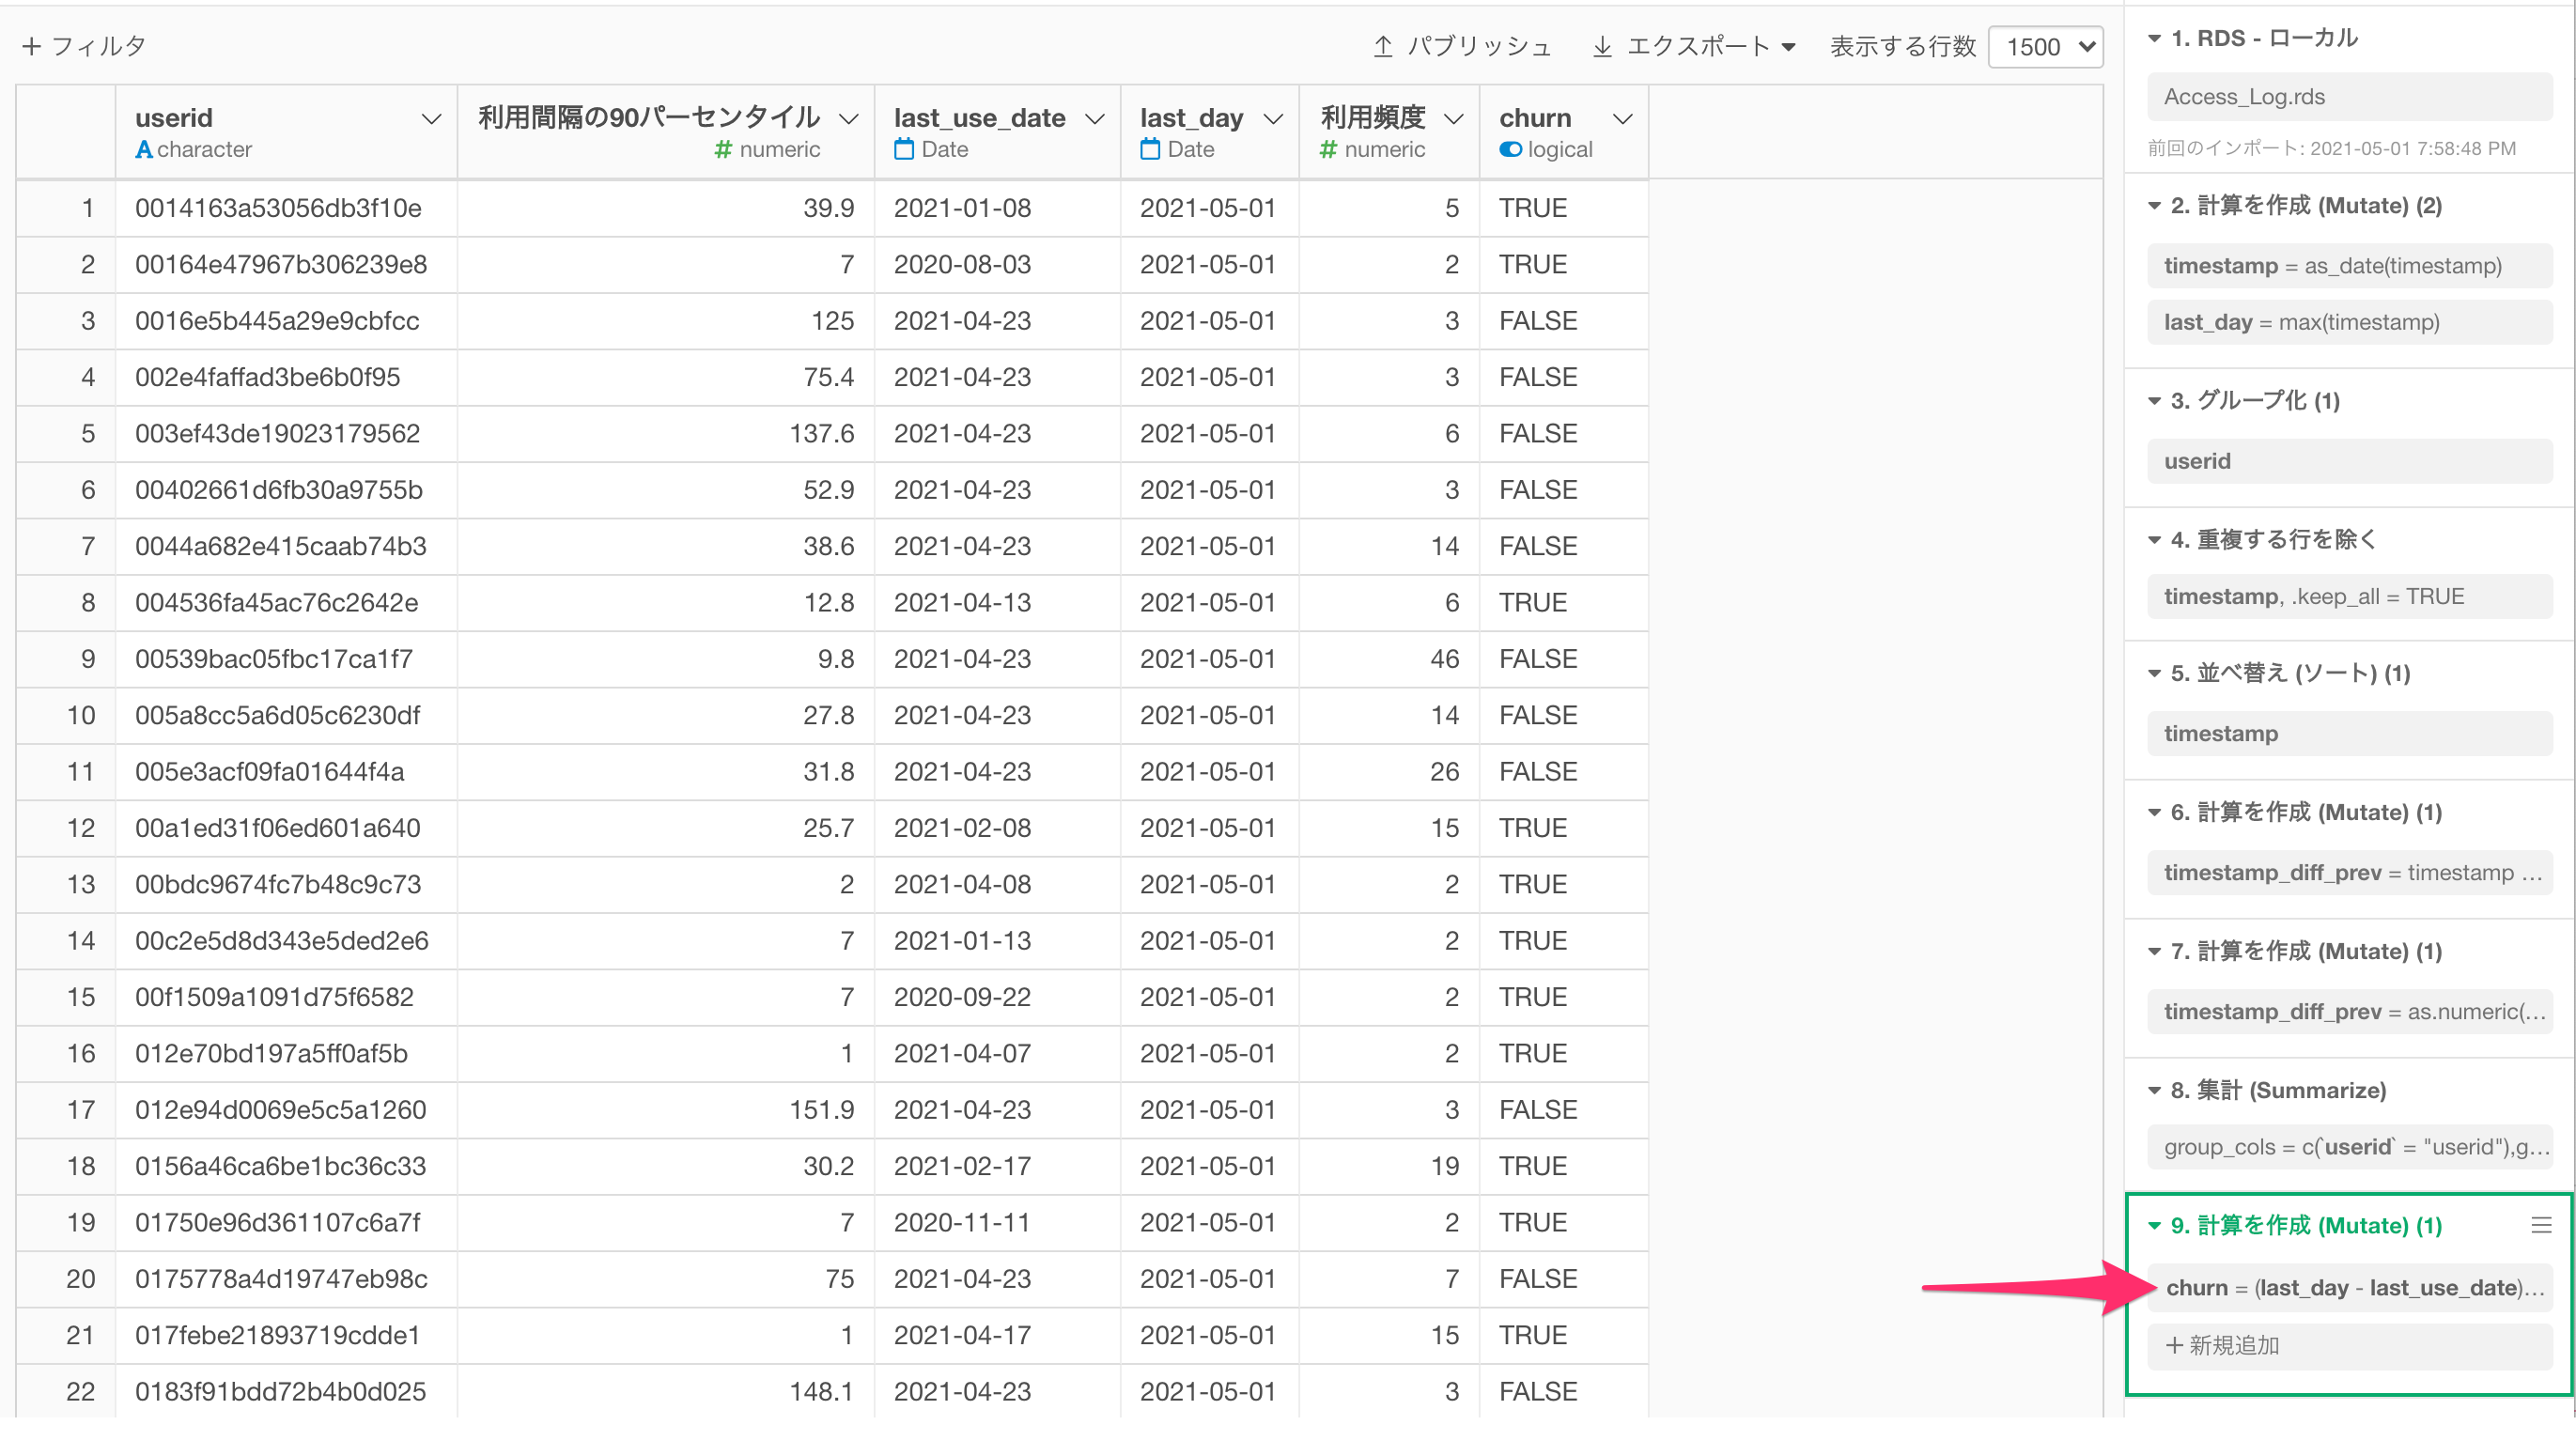2576x1456 pixels.
Task: Open the userid column menu chevron
Action: point(431,119)
